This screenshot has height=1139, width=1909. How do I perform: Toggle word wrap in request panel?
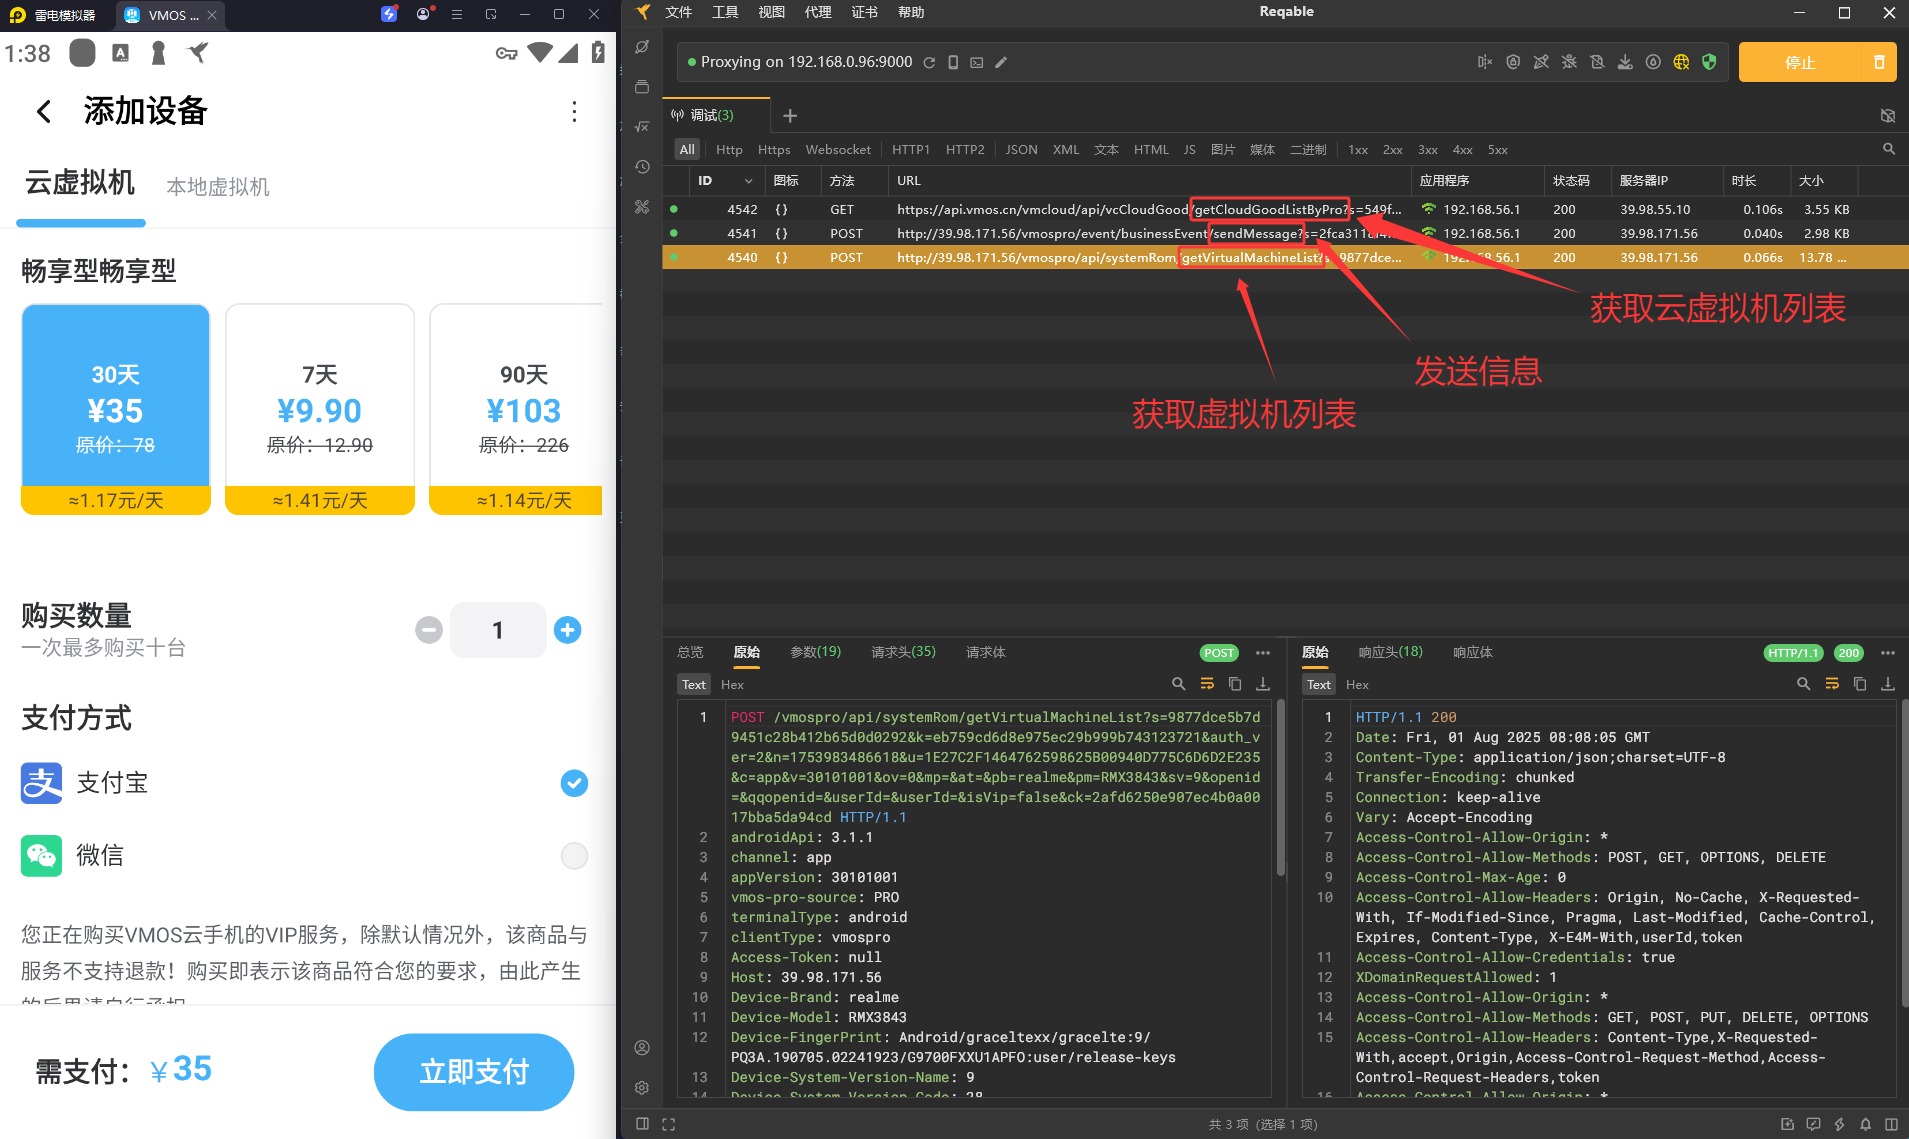click(x=1207, y=684)
